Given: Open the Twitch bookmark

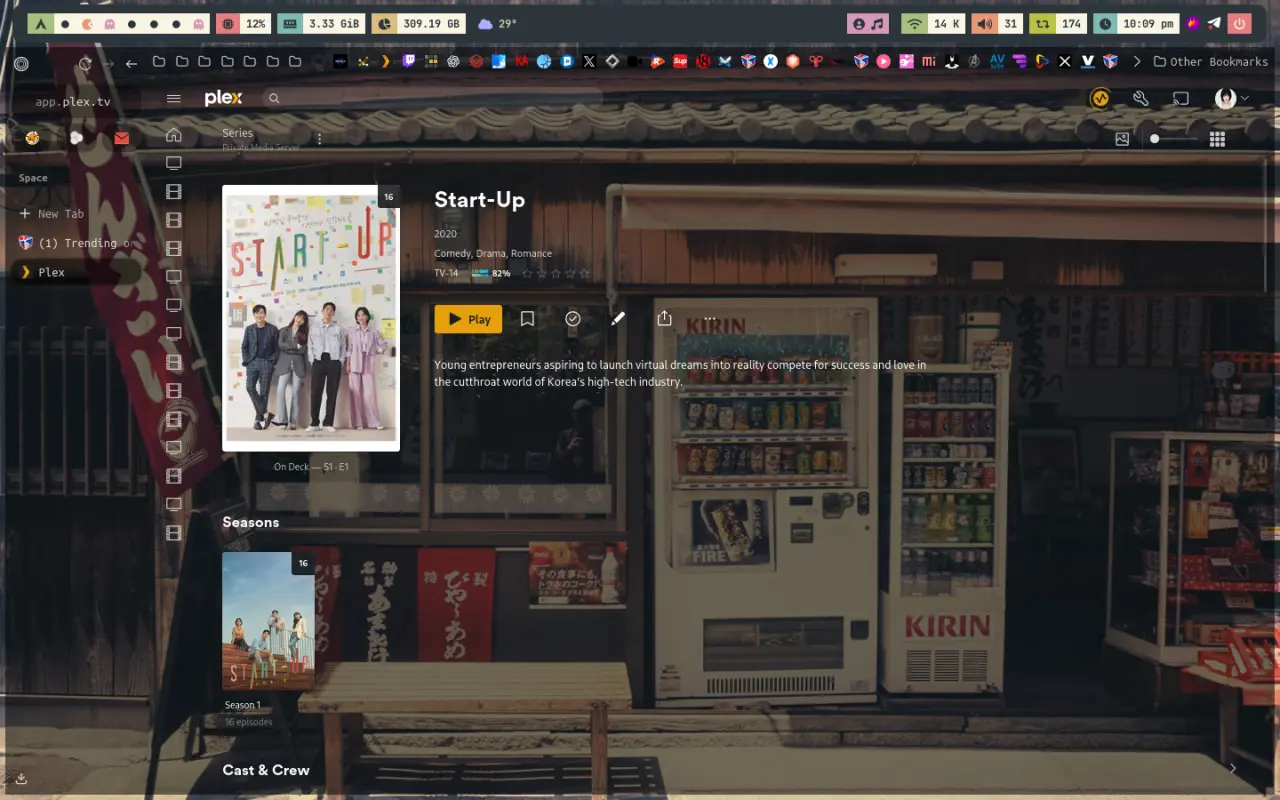Looking at the screenshot, I should [x=408, y=62].
